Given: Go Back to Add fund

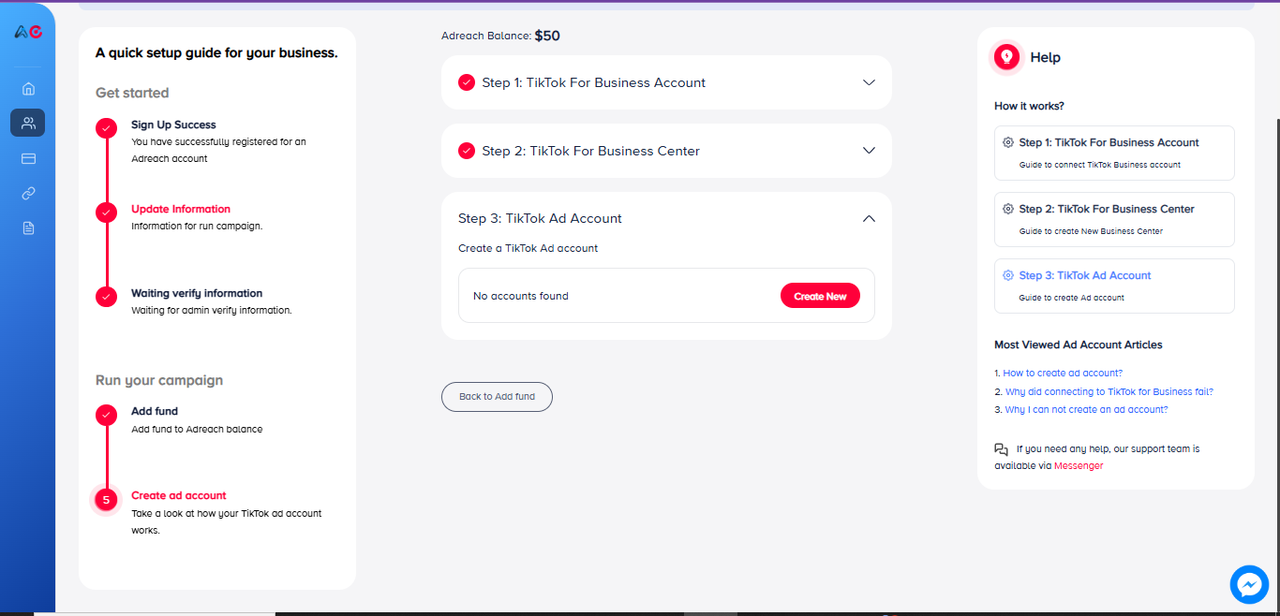Looking at the screenshot, I should click(497, 397).
